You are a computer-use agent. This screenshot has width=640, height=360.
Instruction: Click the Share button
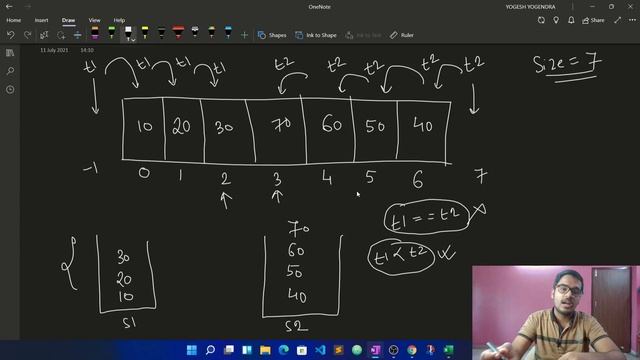click(x=593, y=20)
